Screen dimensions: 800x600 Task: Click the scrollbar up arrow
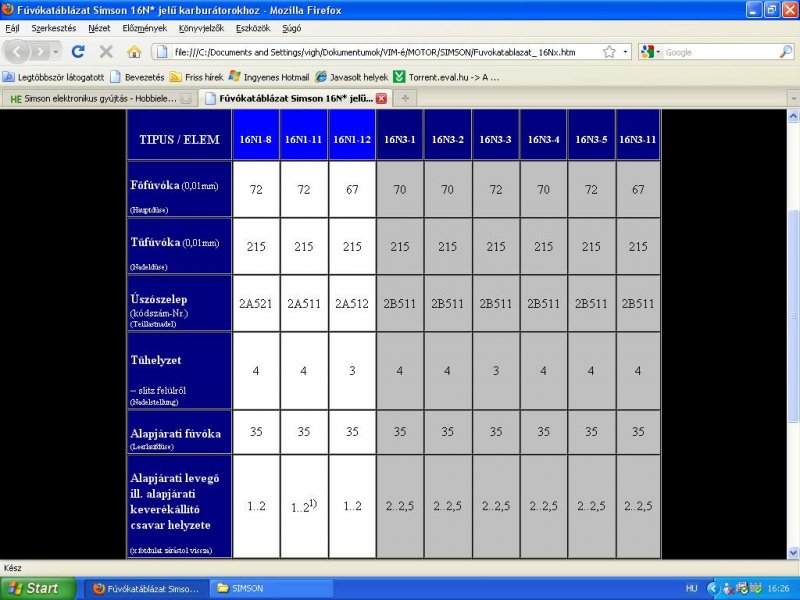[793, 116]
